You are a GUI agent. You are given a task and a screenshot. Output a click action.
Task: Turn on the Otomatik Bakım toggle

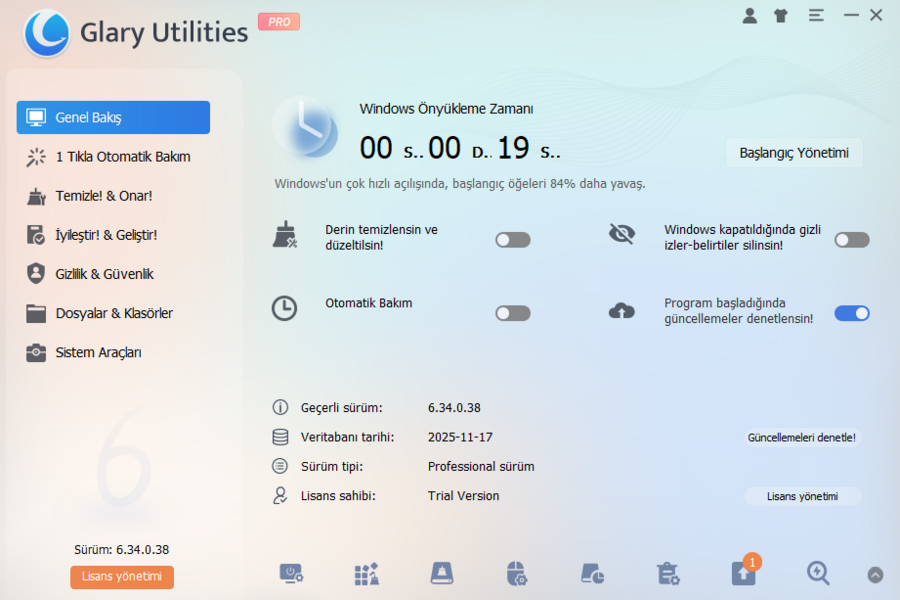[512, 312]
